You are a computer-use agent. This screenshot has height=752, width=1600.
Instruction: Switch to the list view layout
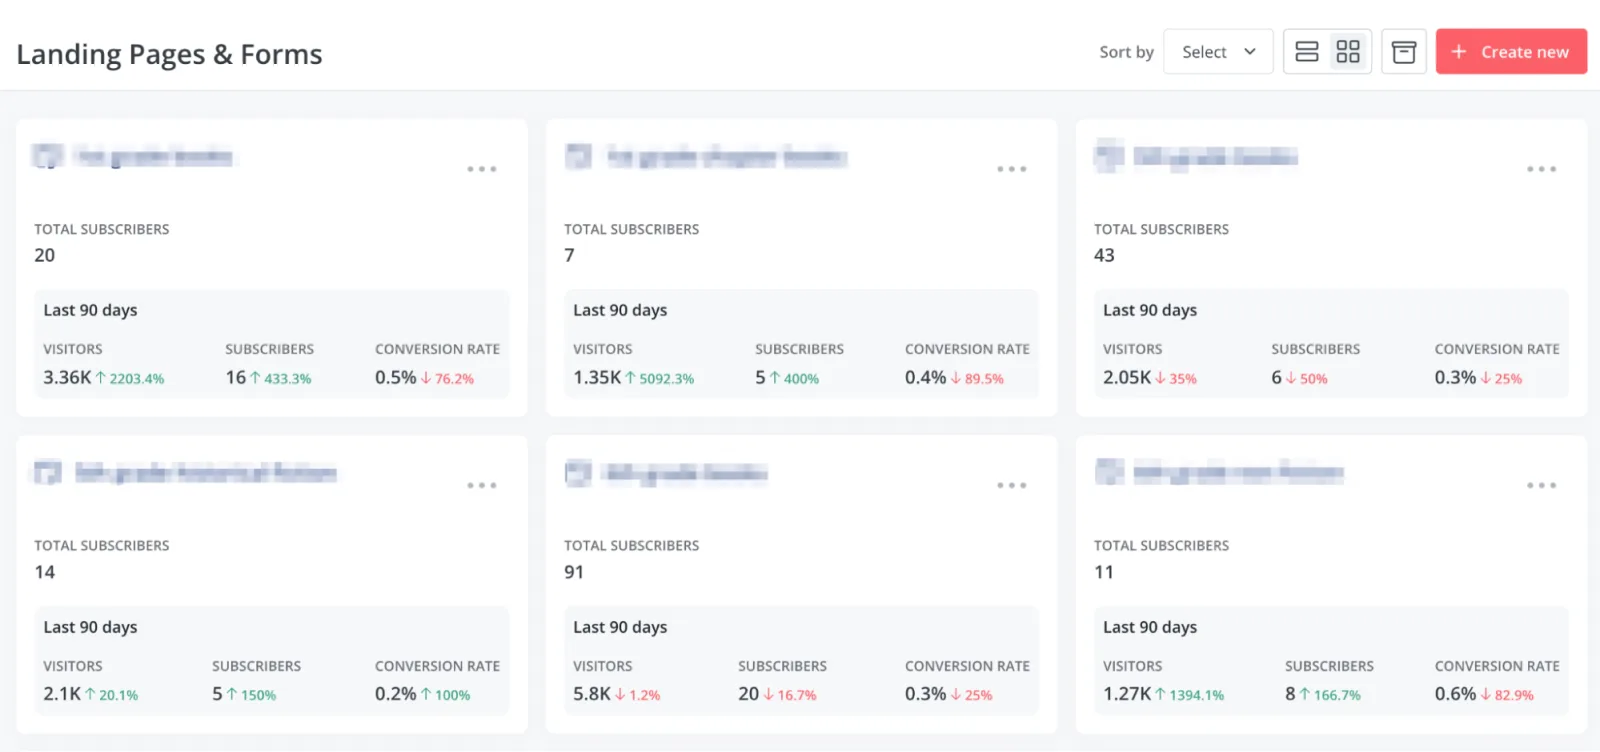(x=1306, y=52)
